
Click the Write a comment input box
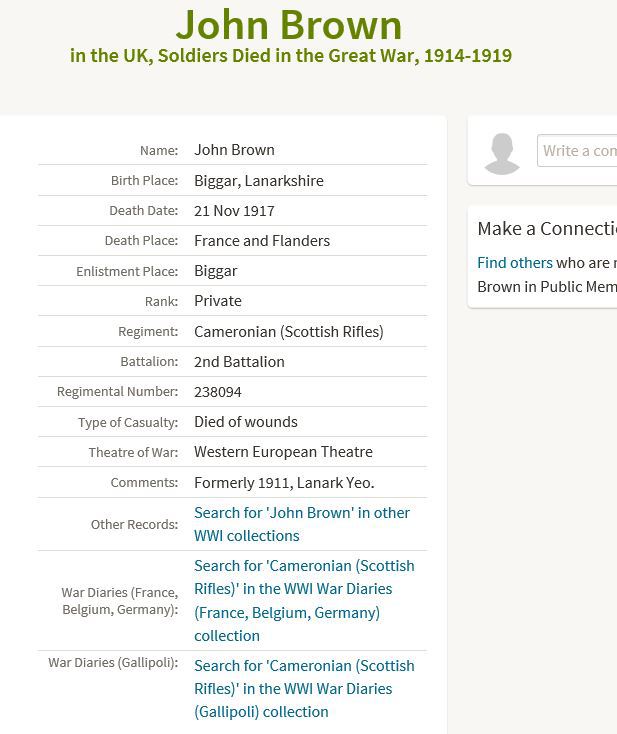[578, 151]
